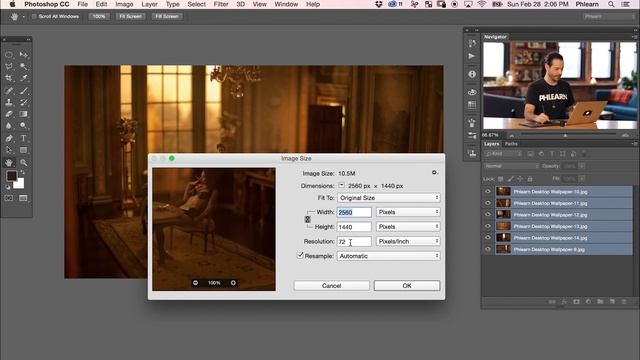Screen dimensions: 640x360
Task: Select the History Brush tool
Action: (23, 102)
